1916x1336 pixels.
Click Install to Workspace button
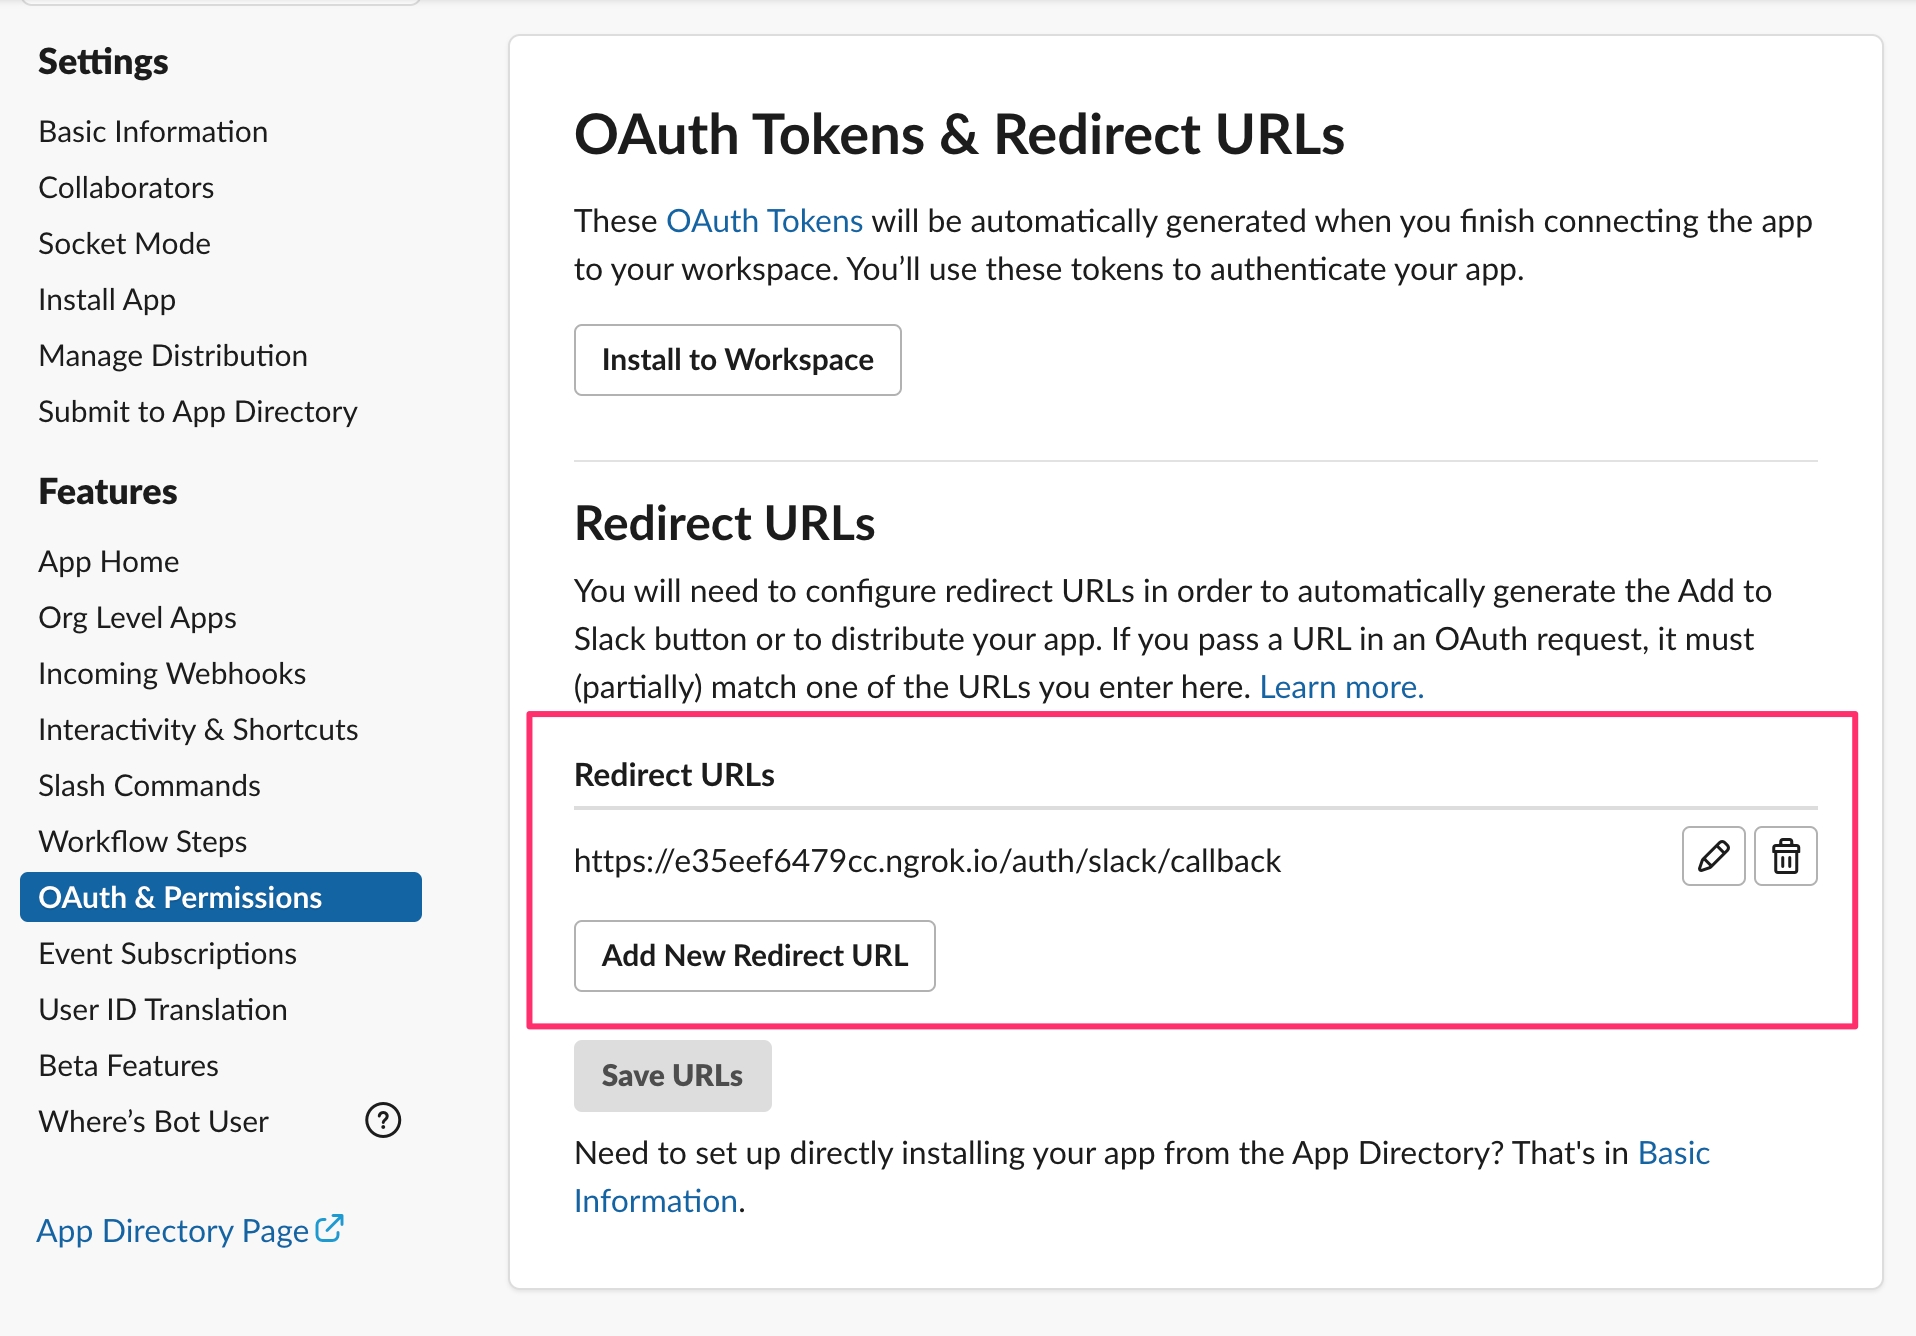(737, 360)
